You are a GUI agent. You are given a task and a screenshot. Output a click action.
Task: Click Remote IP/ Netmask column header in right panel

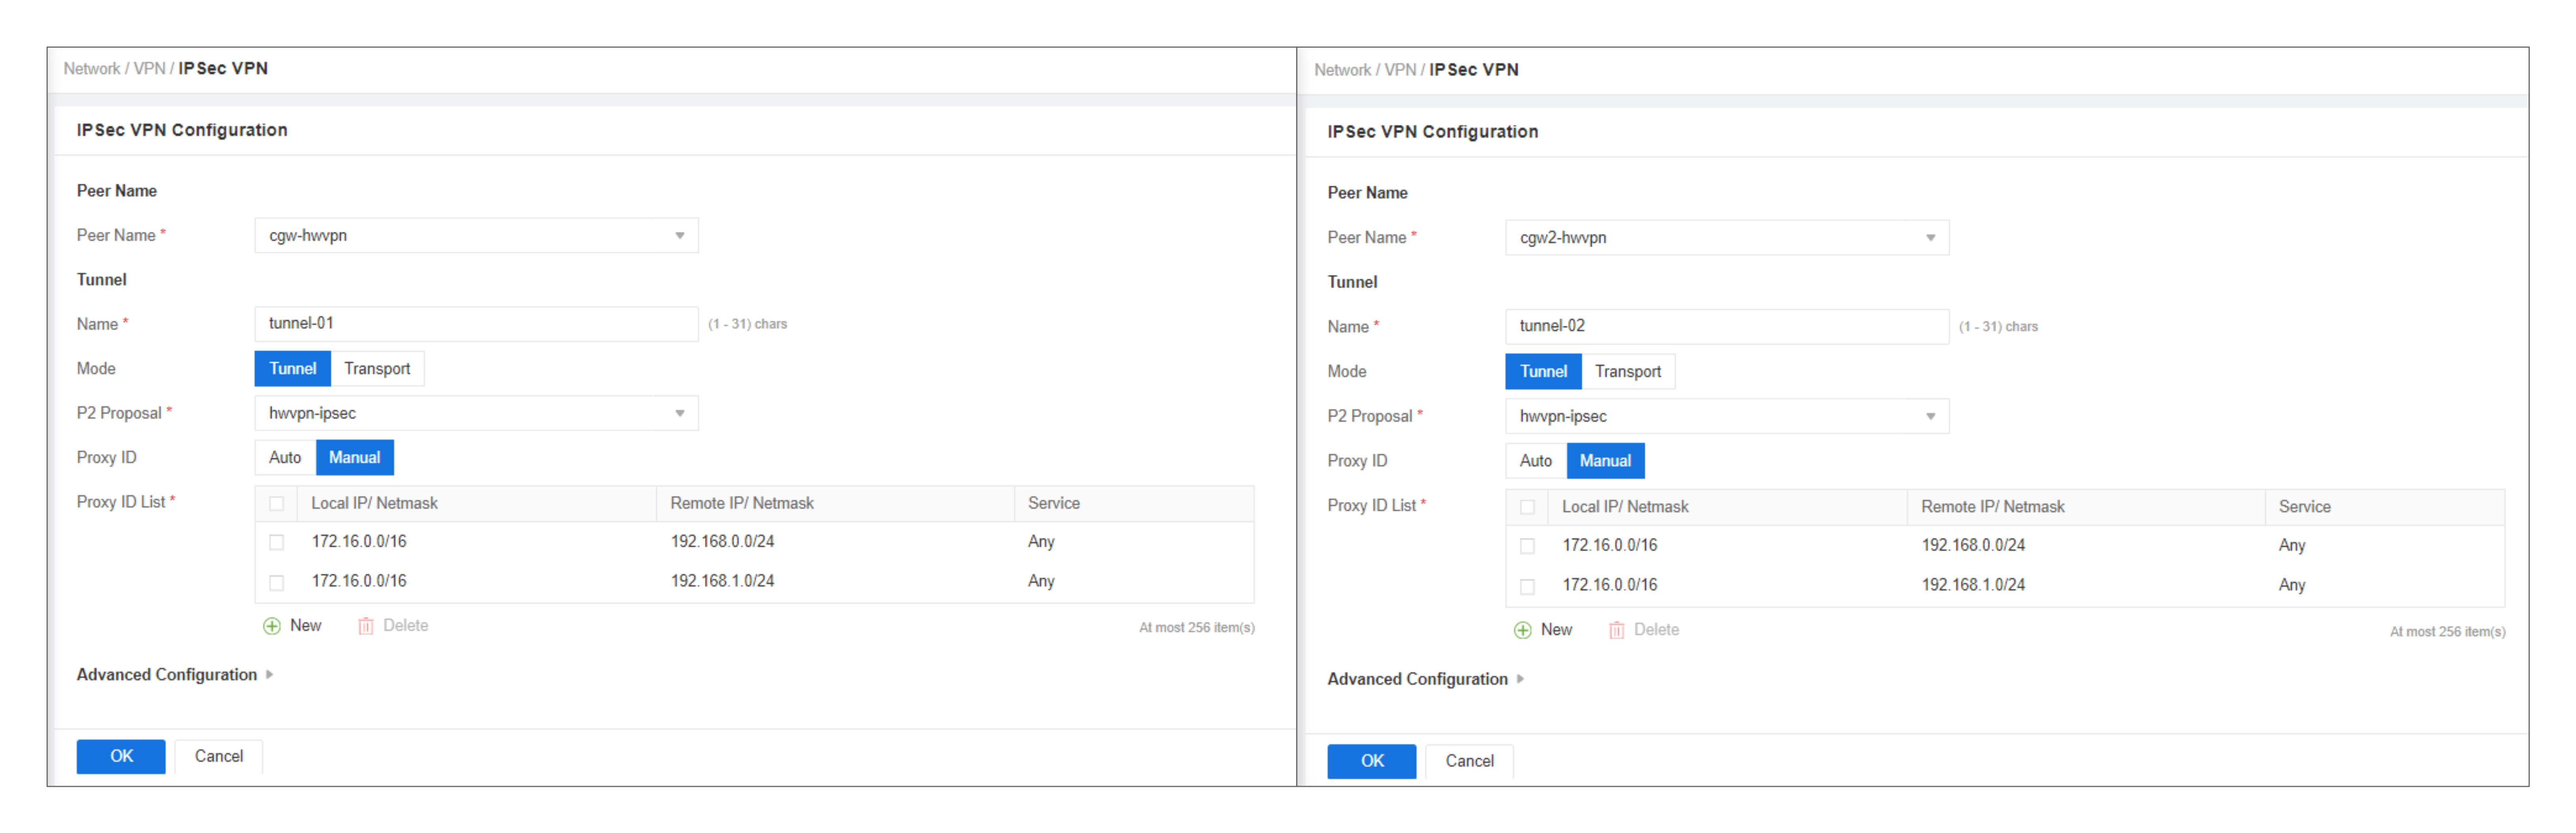[x=1993, y=507]
